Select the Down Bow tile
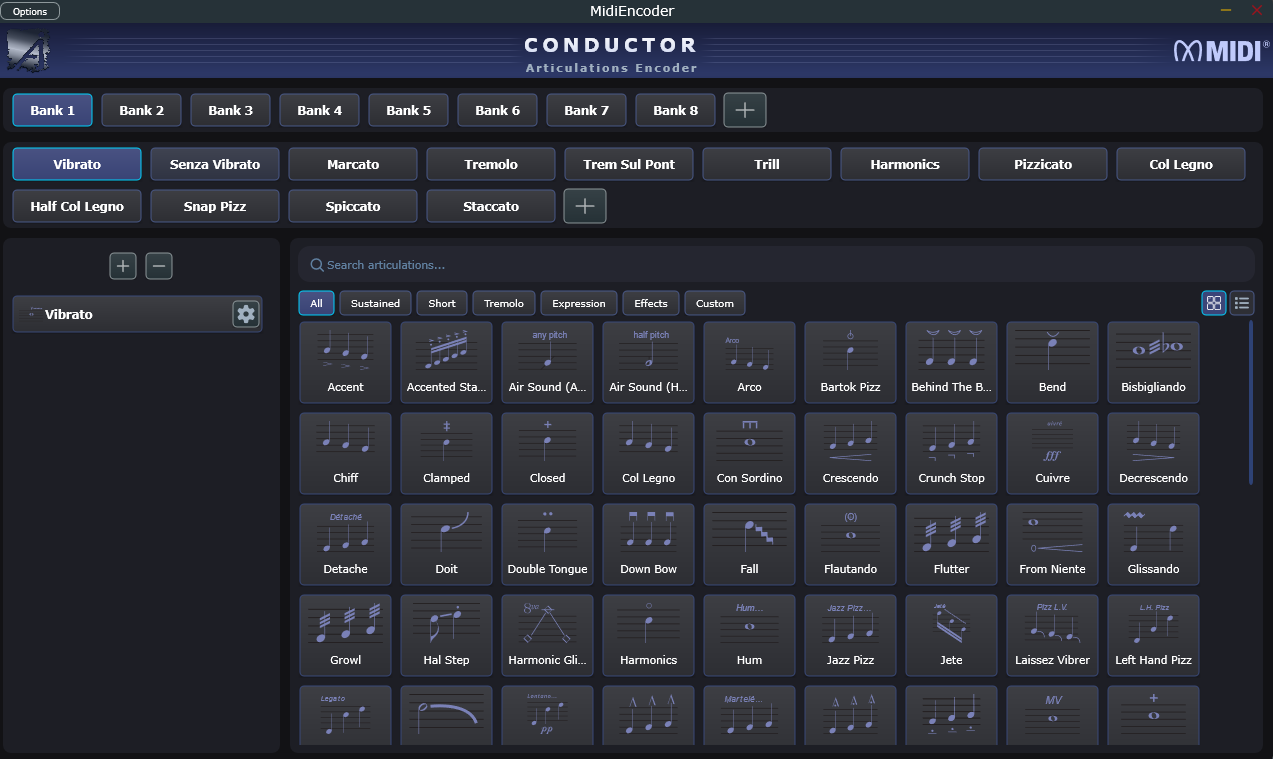The height and width of the screenshot is (759, 1273). (648, 544)
